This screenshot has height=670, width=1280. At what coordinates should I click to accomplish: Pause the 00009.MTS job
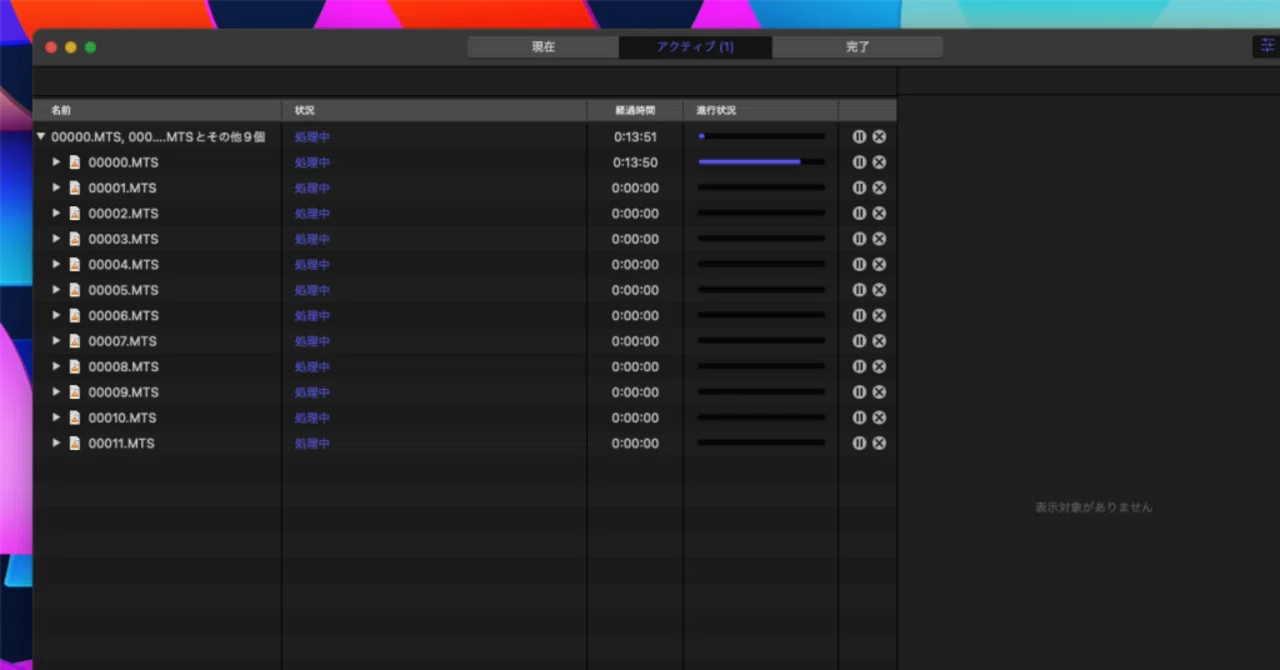(x=859, y=392)
